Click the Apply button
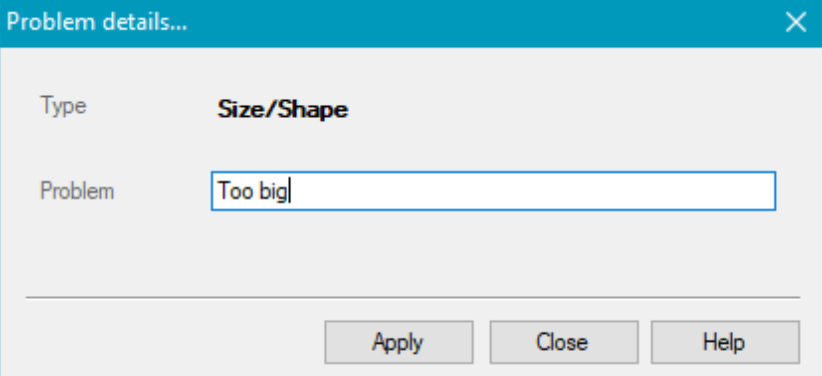Screen dimensions: 822x376 click(398, 342)
